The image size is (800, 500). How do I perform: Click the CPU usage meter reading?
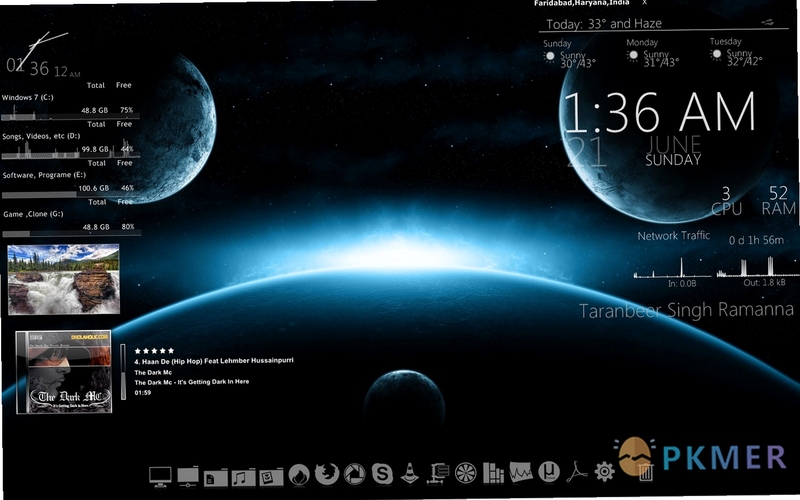click(x=726, y=201)
